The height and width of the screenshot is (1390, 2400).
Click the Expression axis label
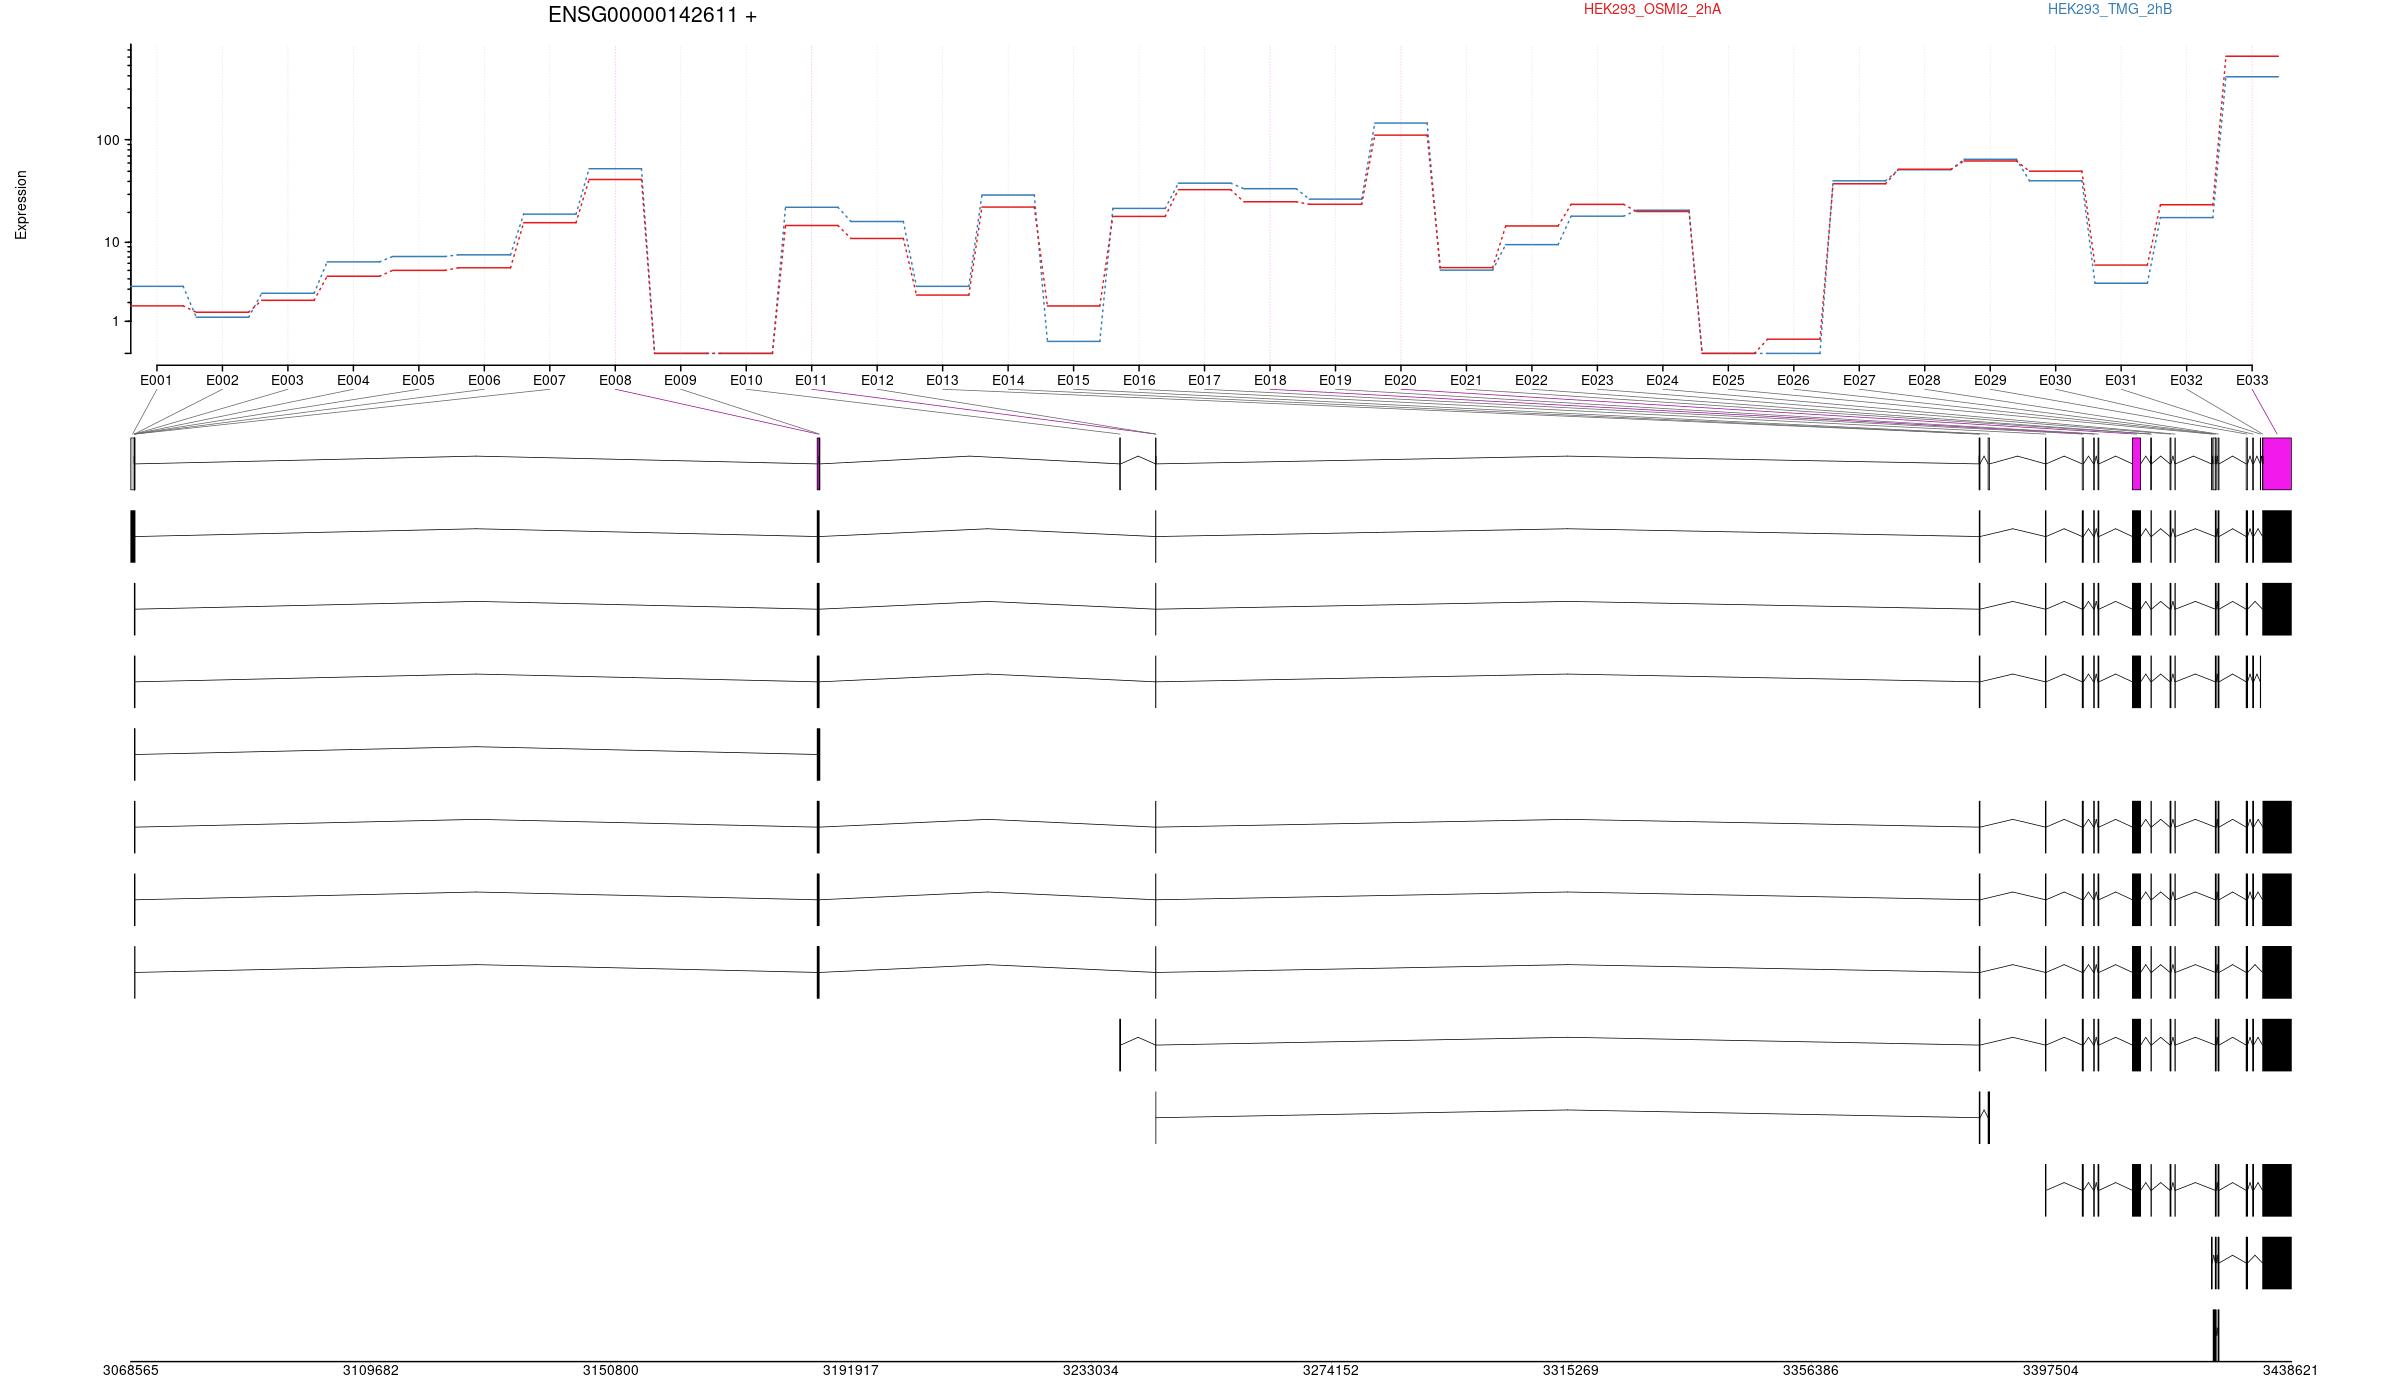tap(21, 205)
